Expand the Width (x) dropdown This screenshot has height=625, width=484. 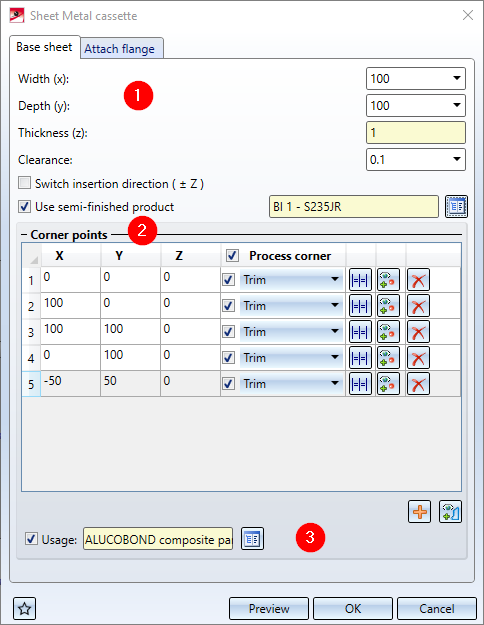coord(457,79)
